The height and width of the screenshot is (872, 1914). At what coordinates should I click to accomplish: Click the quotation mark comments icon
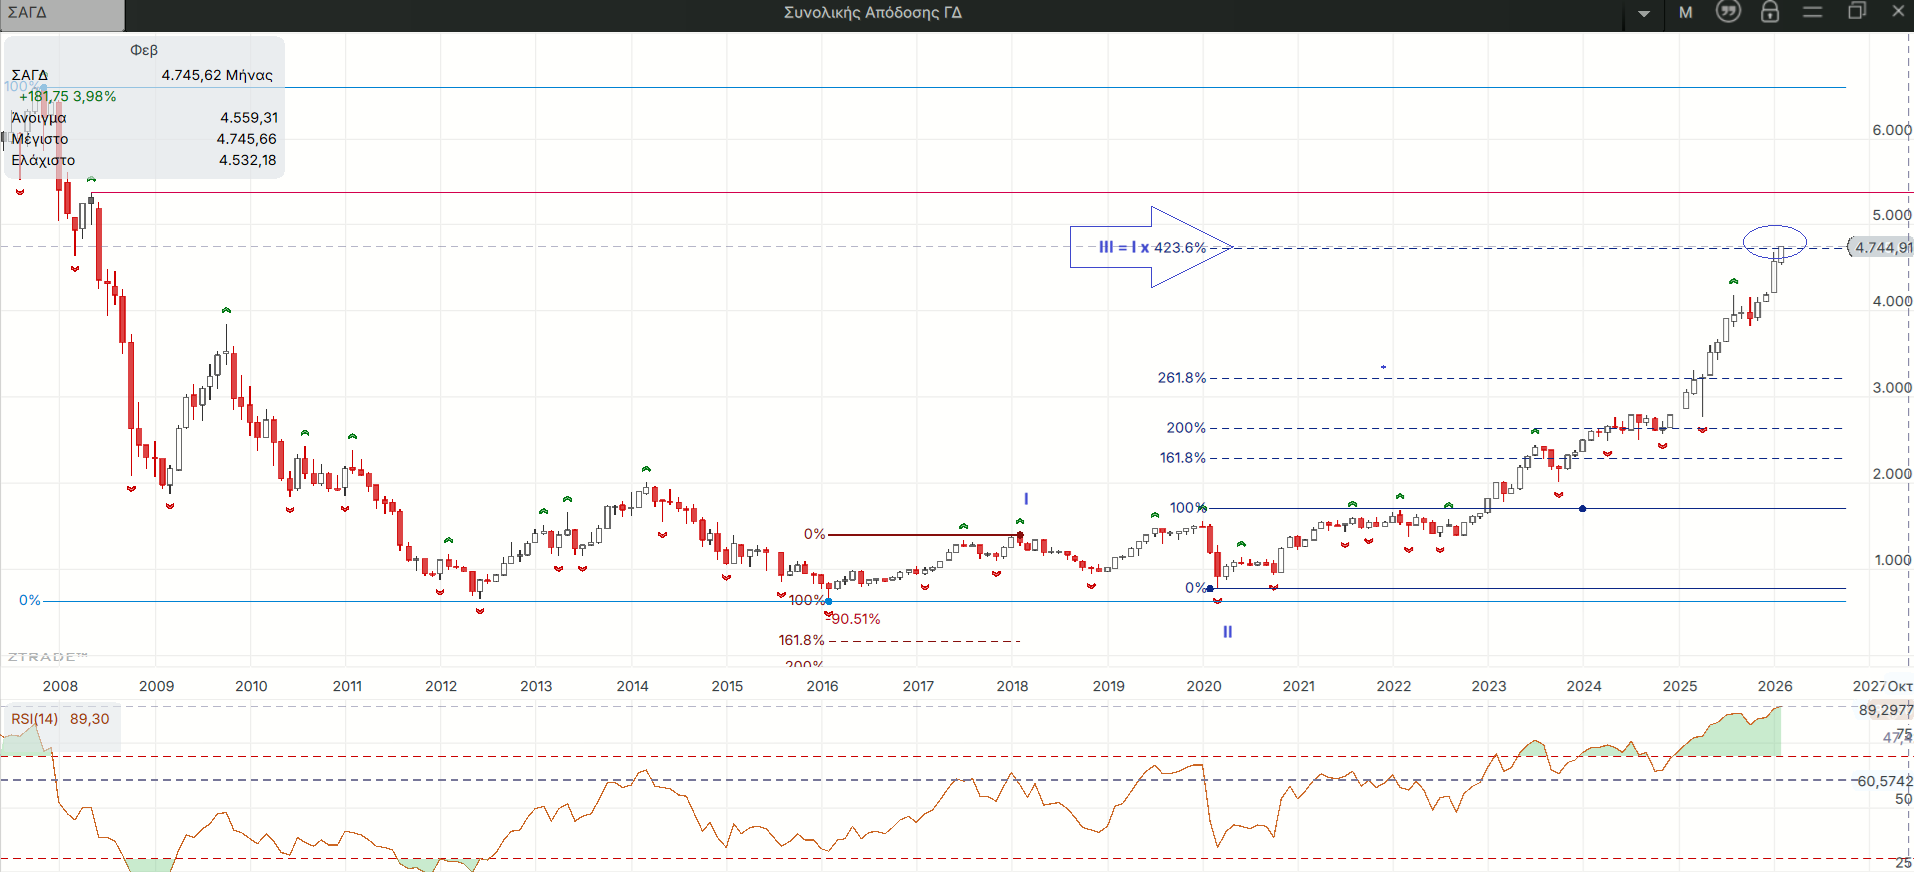tap(1728, 12)
